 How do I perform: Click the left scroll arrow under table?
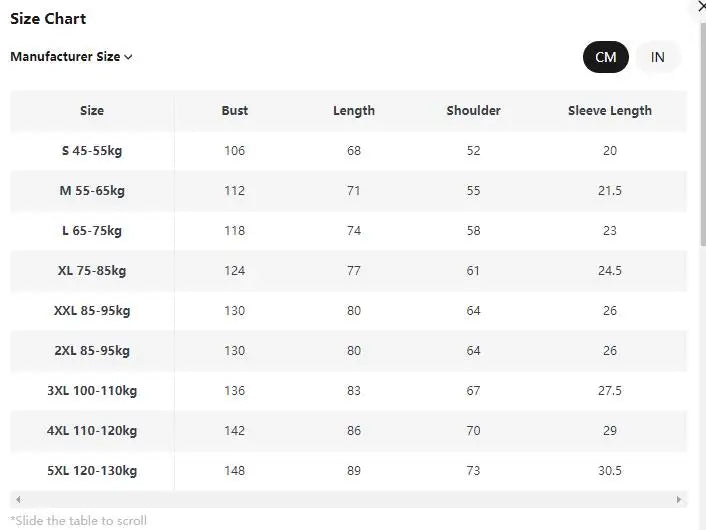click(x=18, y=499)
